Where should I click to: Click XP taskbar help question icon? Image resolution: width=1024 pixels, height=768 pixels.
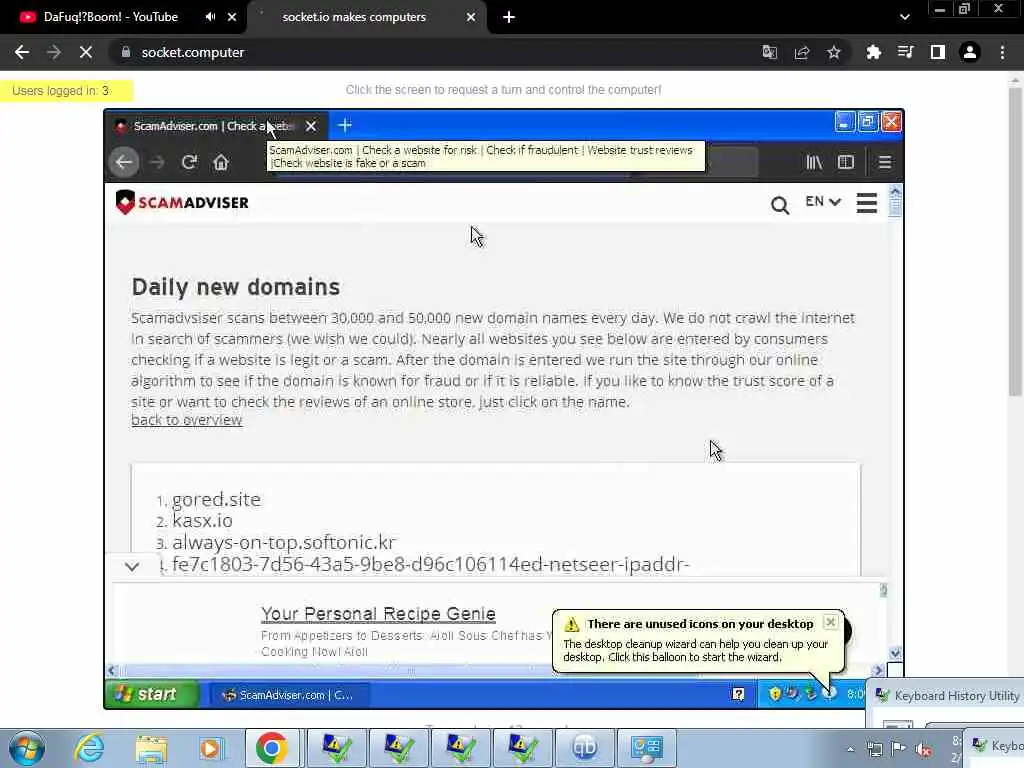pos(738,694)
